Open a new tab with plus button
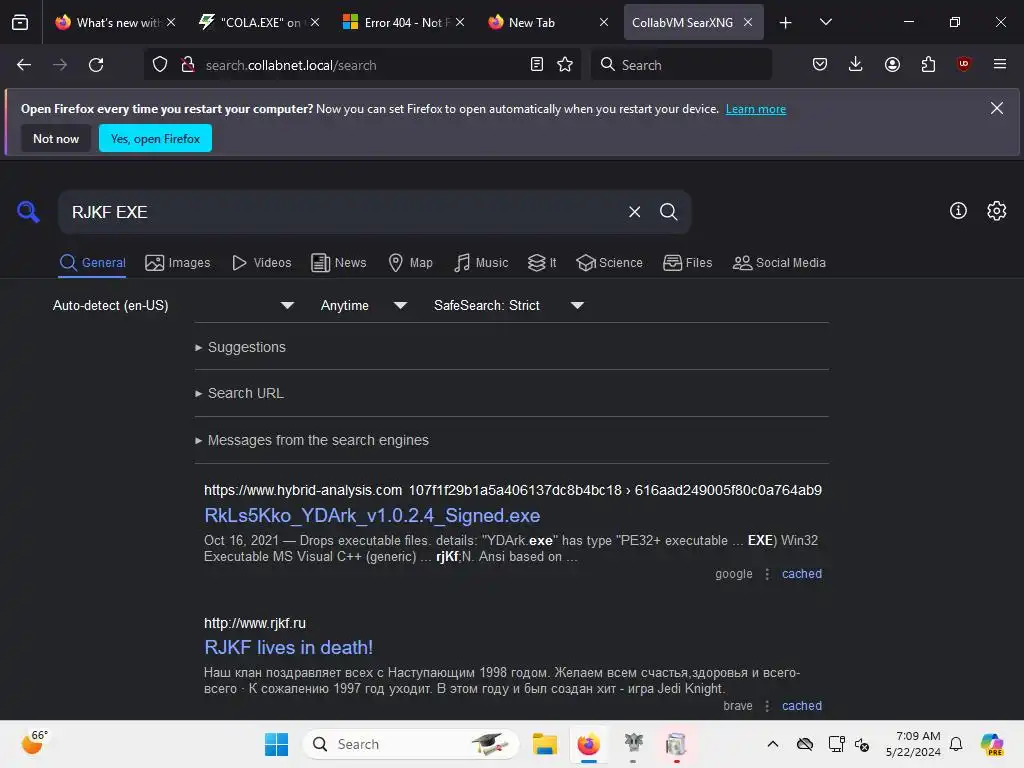The height and width of the screenshot is (768, 1024). (x=786, y=23)
